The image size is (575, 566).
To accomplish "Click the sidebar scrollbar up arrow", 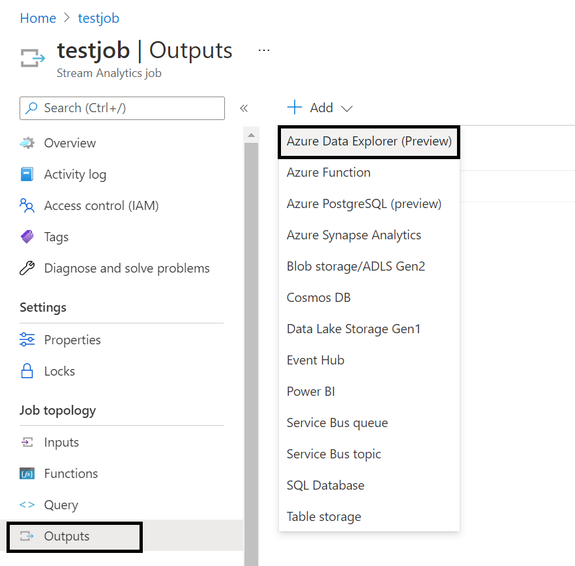I will pyautogui.click(x=251, y=135).
